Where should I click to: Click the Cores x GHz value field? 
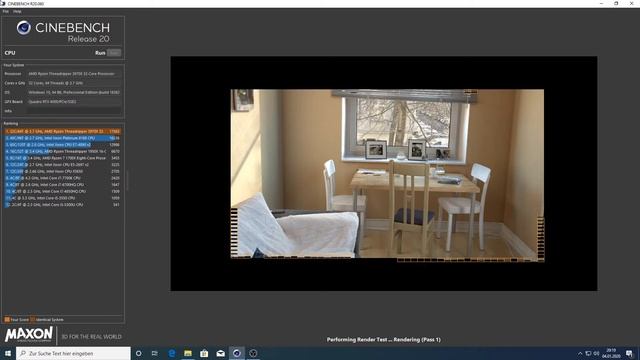point(74,83)
